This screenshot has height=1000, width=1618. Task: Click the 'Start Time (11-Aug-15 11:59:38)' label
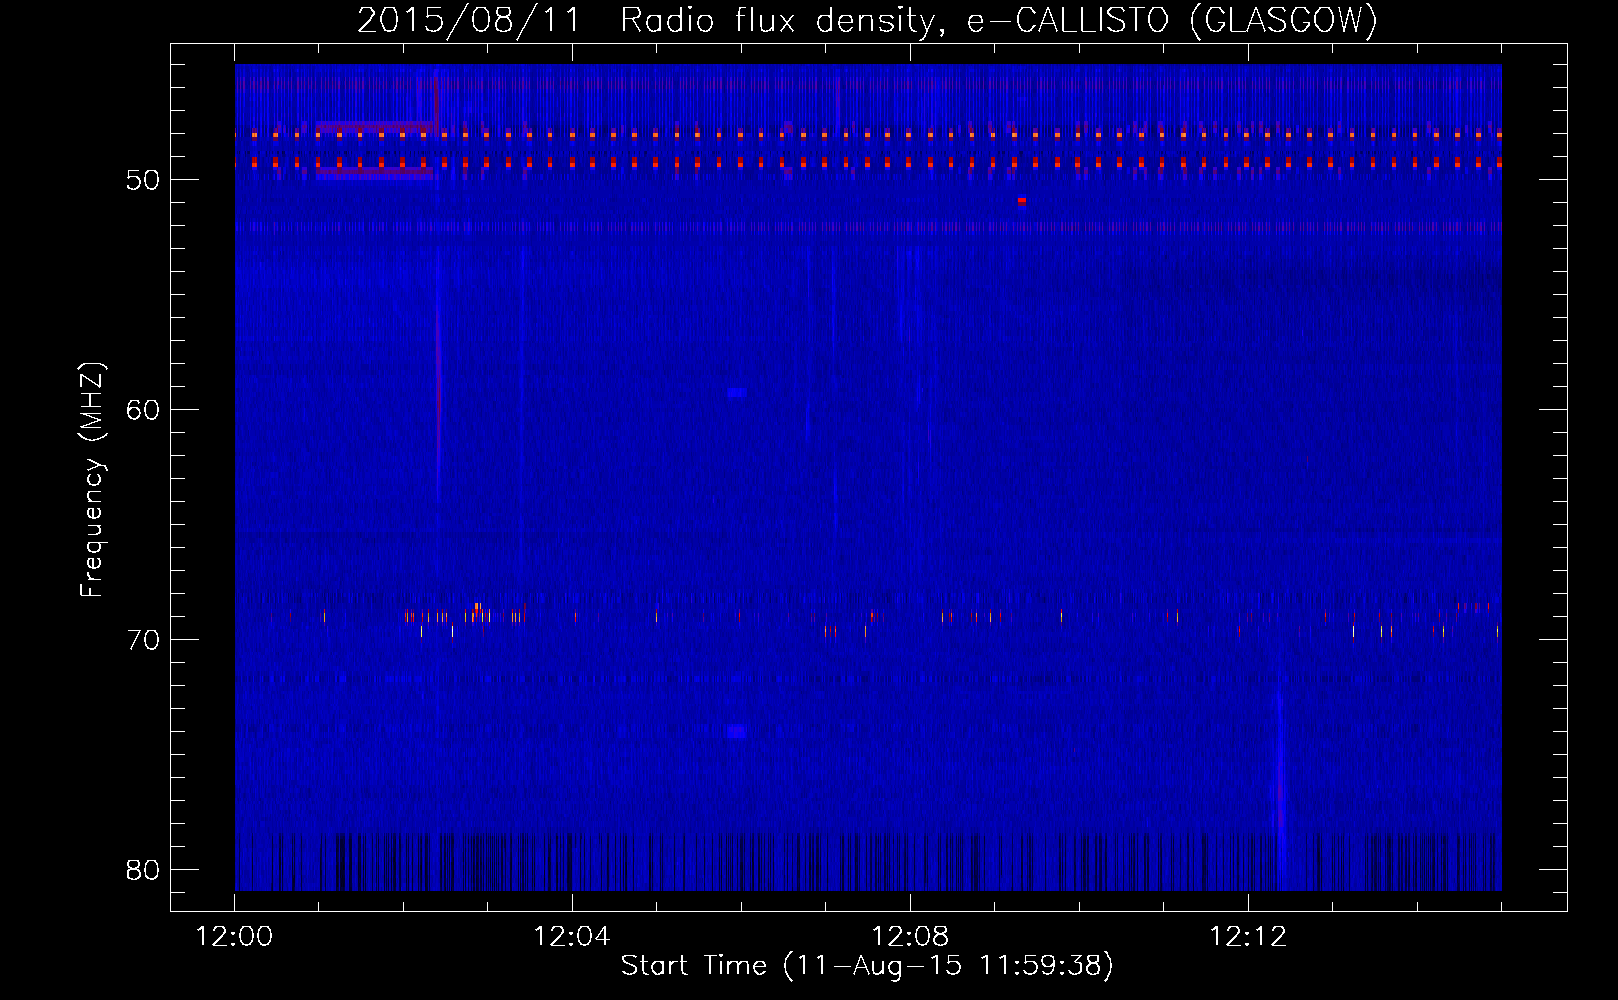pyautogui.click(x=867, y=966)
